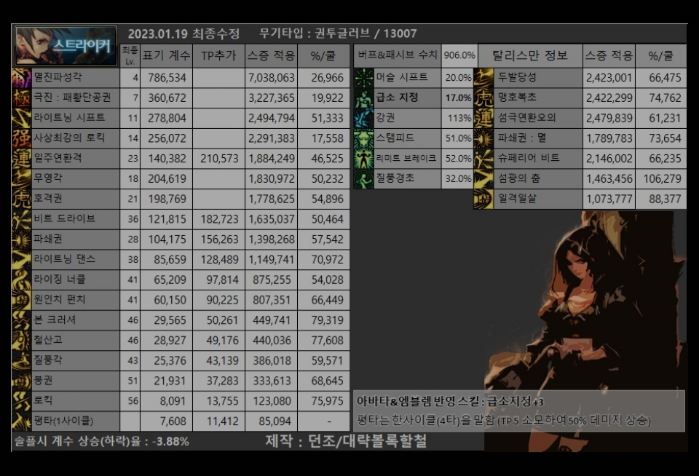This screenshot has width=699, height=476.
Task: Select the 명호복조 talisman icon
Action: (484, 98)
